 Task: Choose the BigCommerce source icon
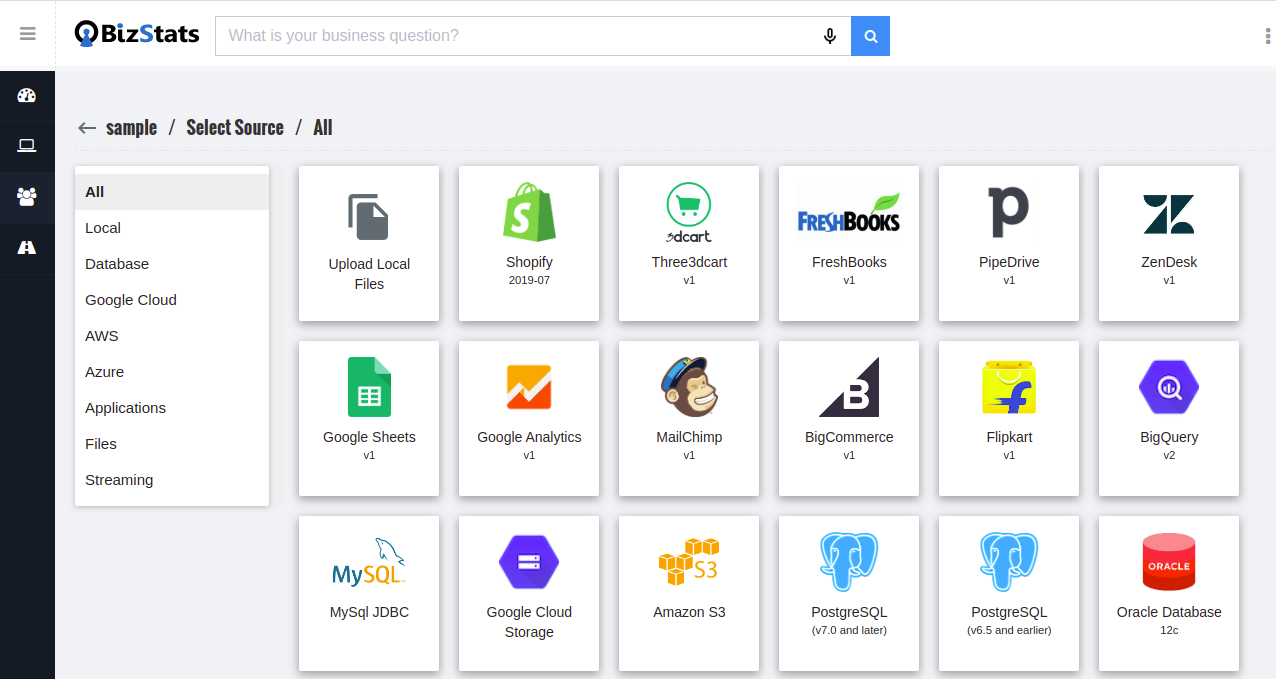(x=849, y=387)
